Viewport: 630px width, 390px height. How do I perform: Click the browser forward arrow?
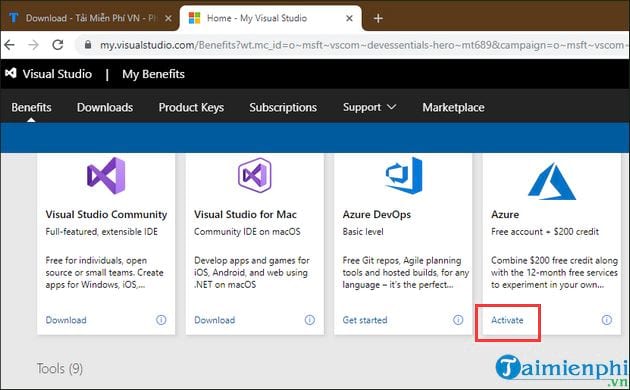(x=33, y=45)
